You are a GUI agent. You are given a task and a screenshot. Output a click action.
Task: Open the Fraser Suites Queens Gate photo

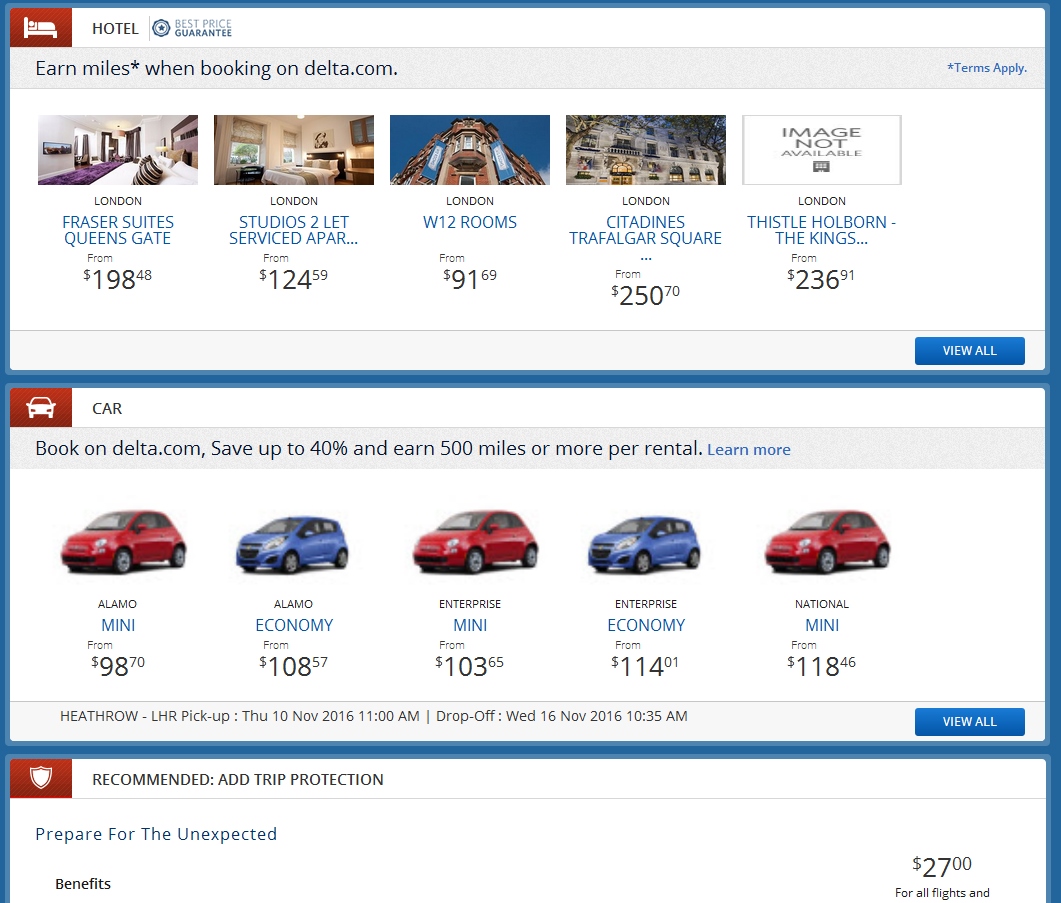pyautogui.click(x=118, y=150)
